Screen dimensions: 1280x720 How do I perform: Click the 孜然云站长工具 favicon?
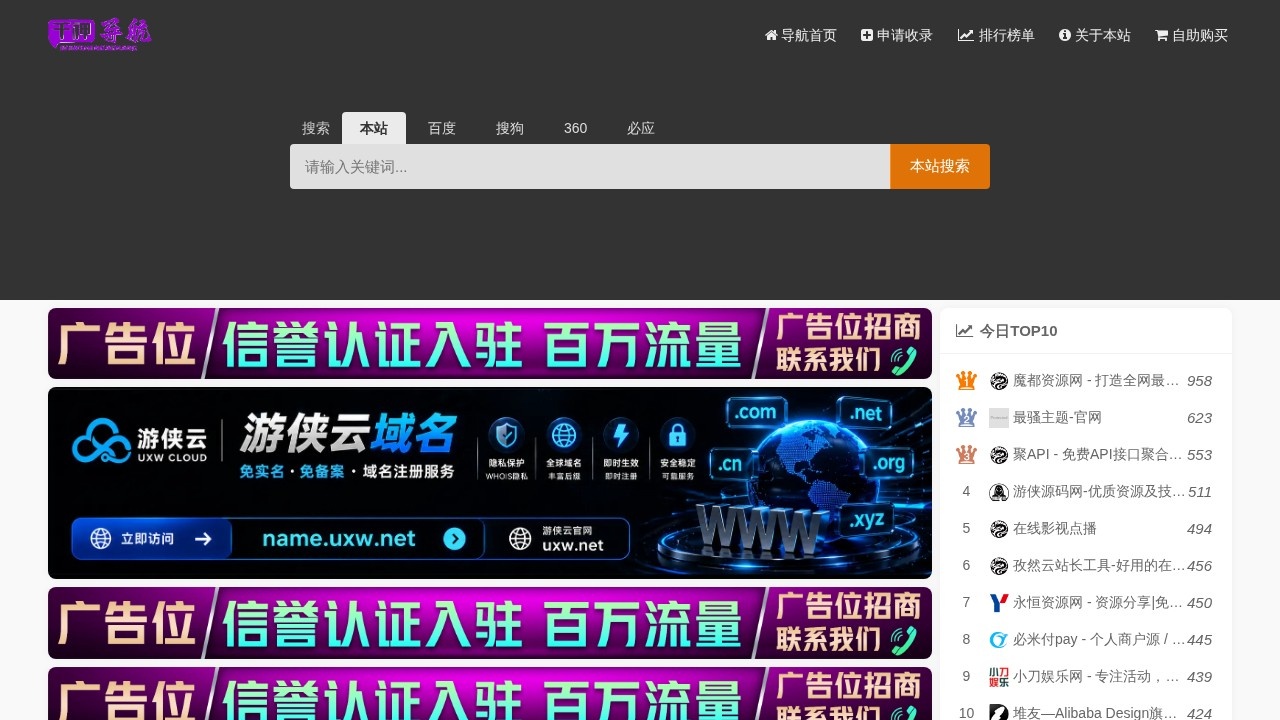pos(999,566)
